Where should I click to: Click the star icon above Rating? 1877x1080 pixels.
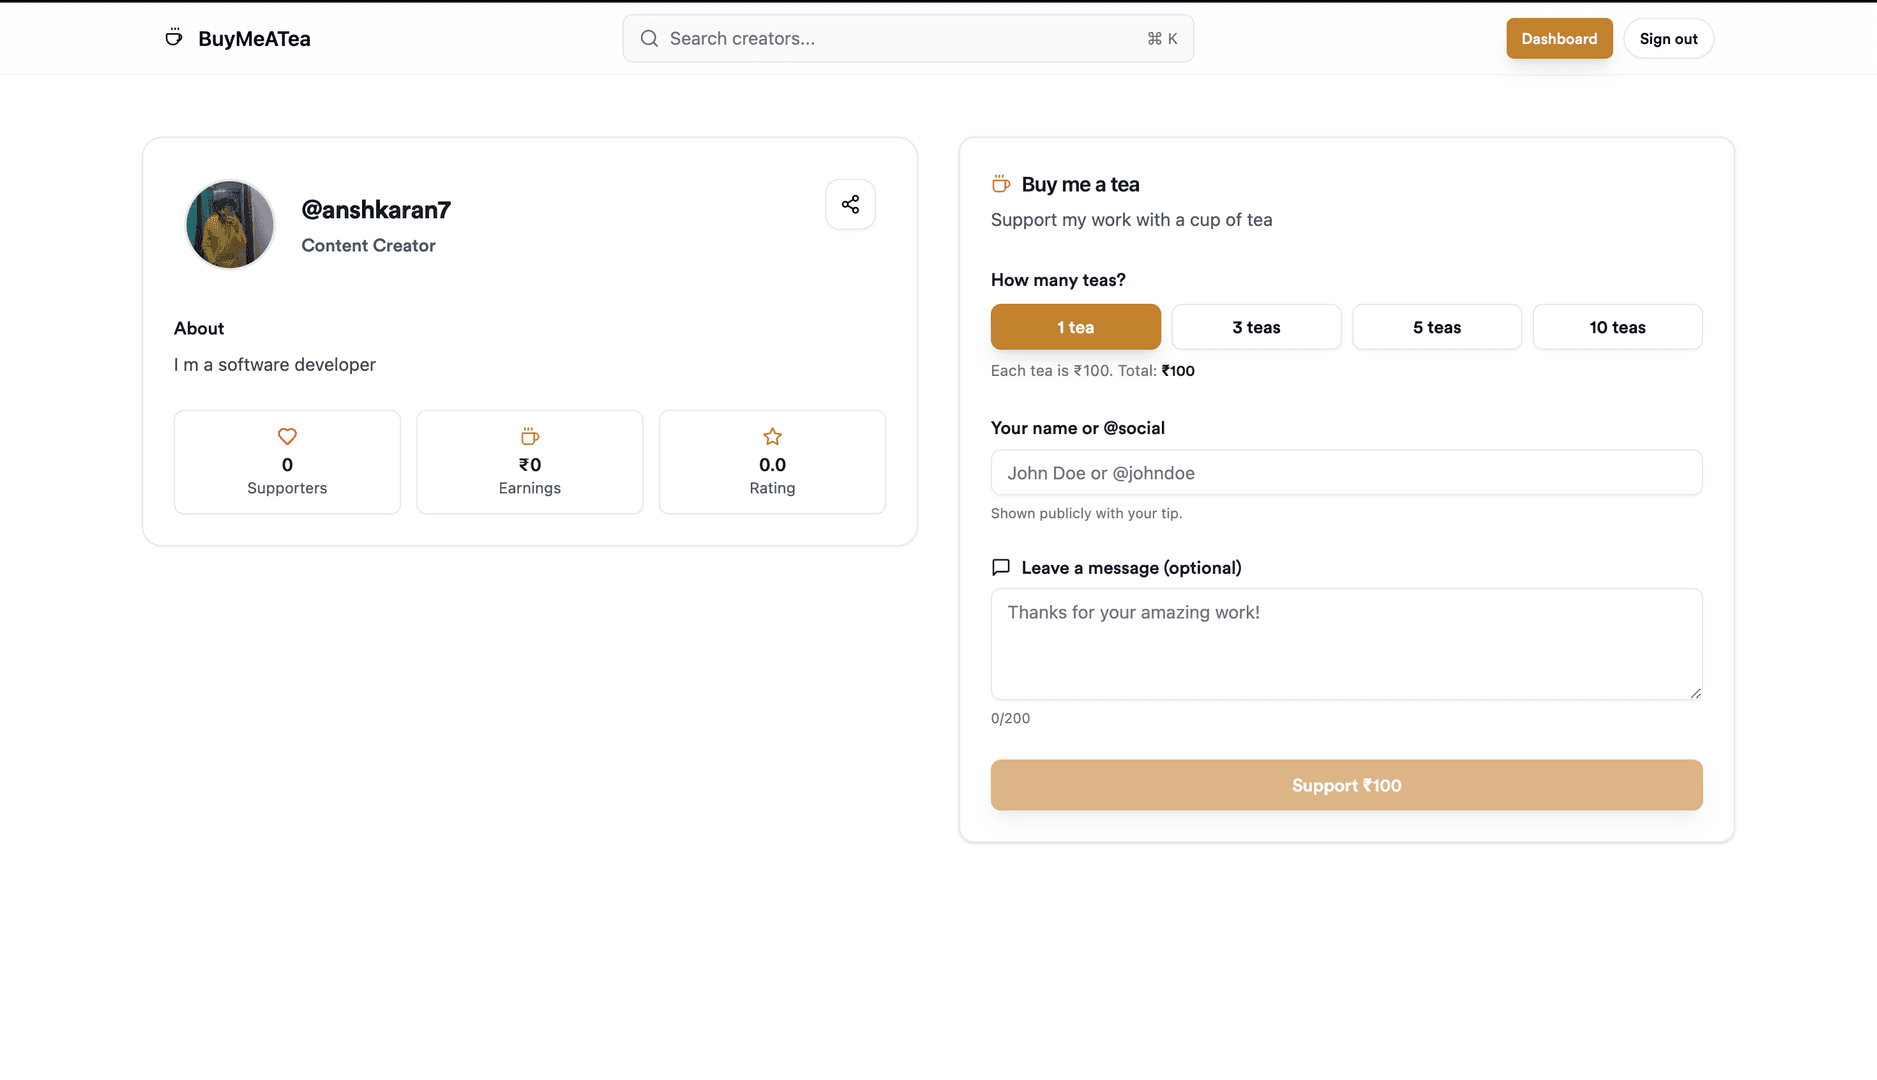pyautogui.click(x=772, y=436)
